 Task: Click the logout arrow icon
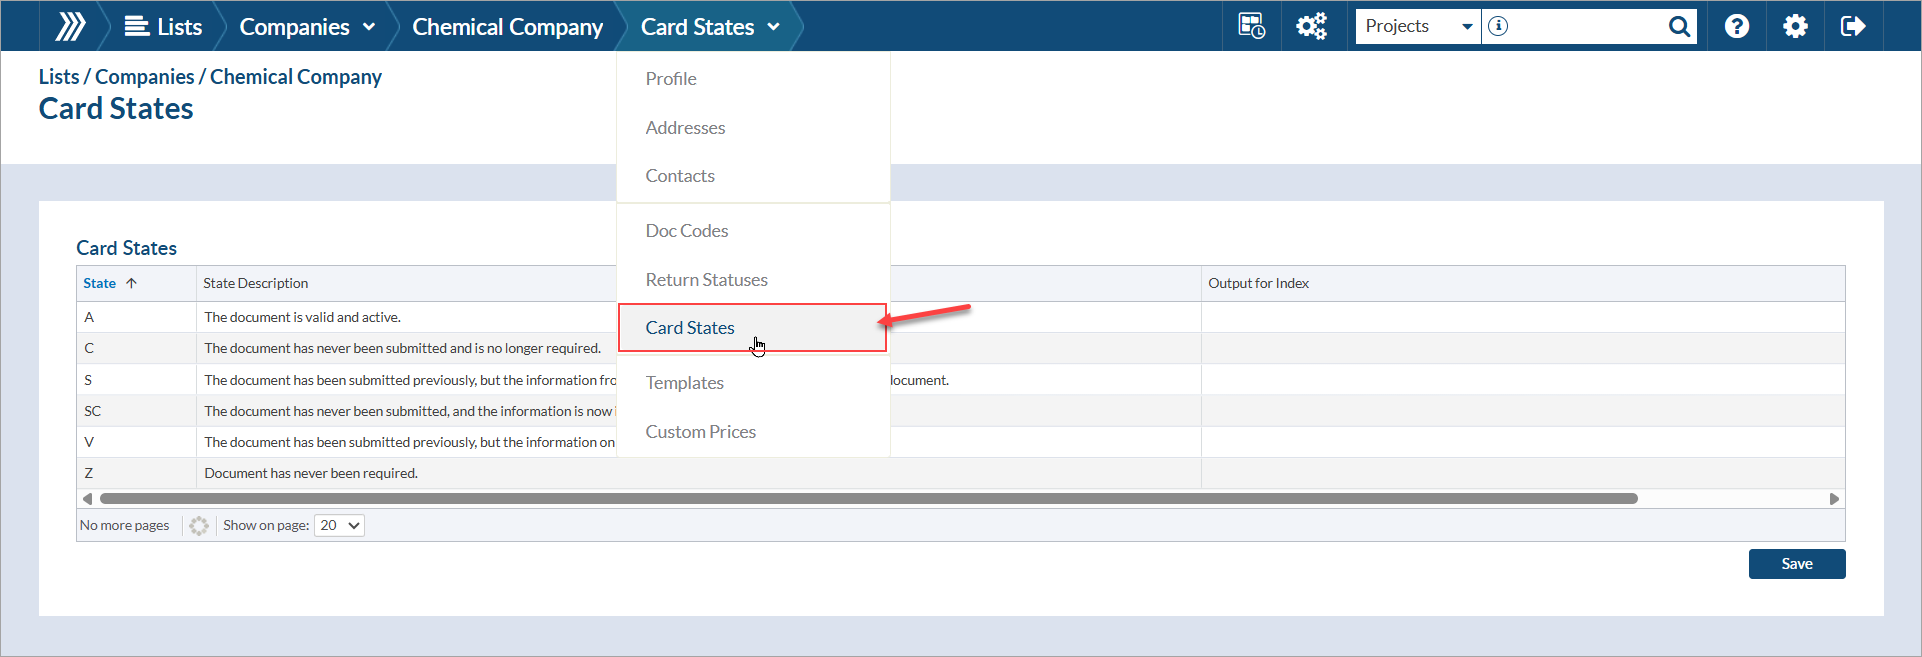(1853, 26)
